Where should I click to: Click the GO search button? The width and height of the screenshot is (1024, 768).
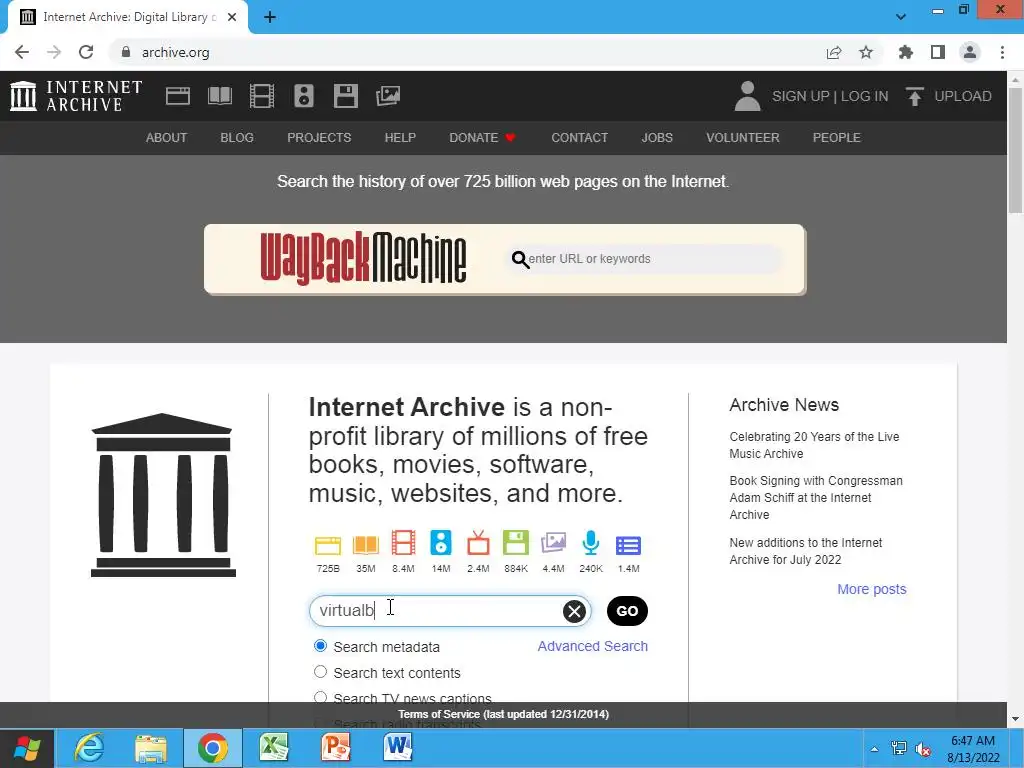tap(627, 611)
